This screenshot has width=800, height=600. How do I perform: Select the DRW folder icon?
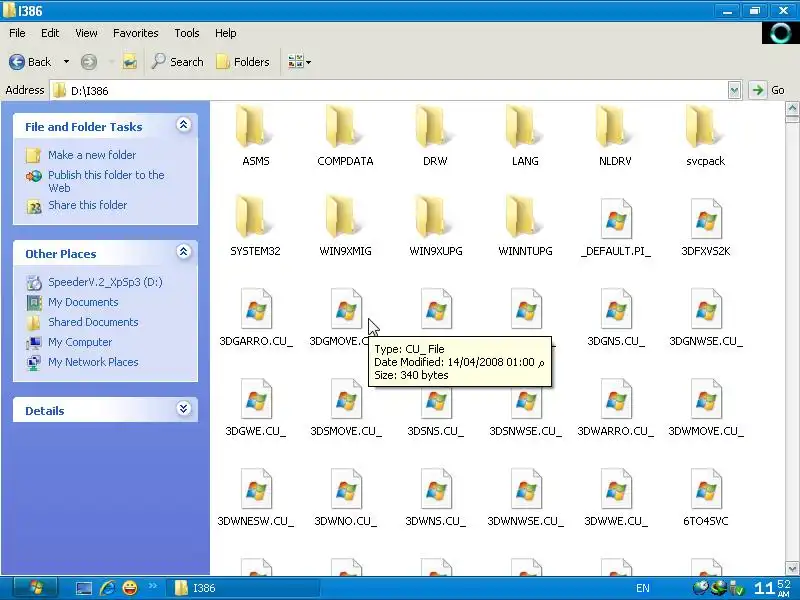point(434,128)
